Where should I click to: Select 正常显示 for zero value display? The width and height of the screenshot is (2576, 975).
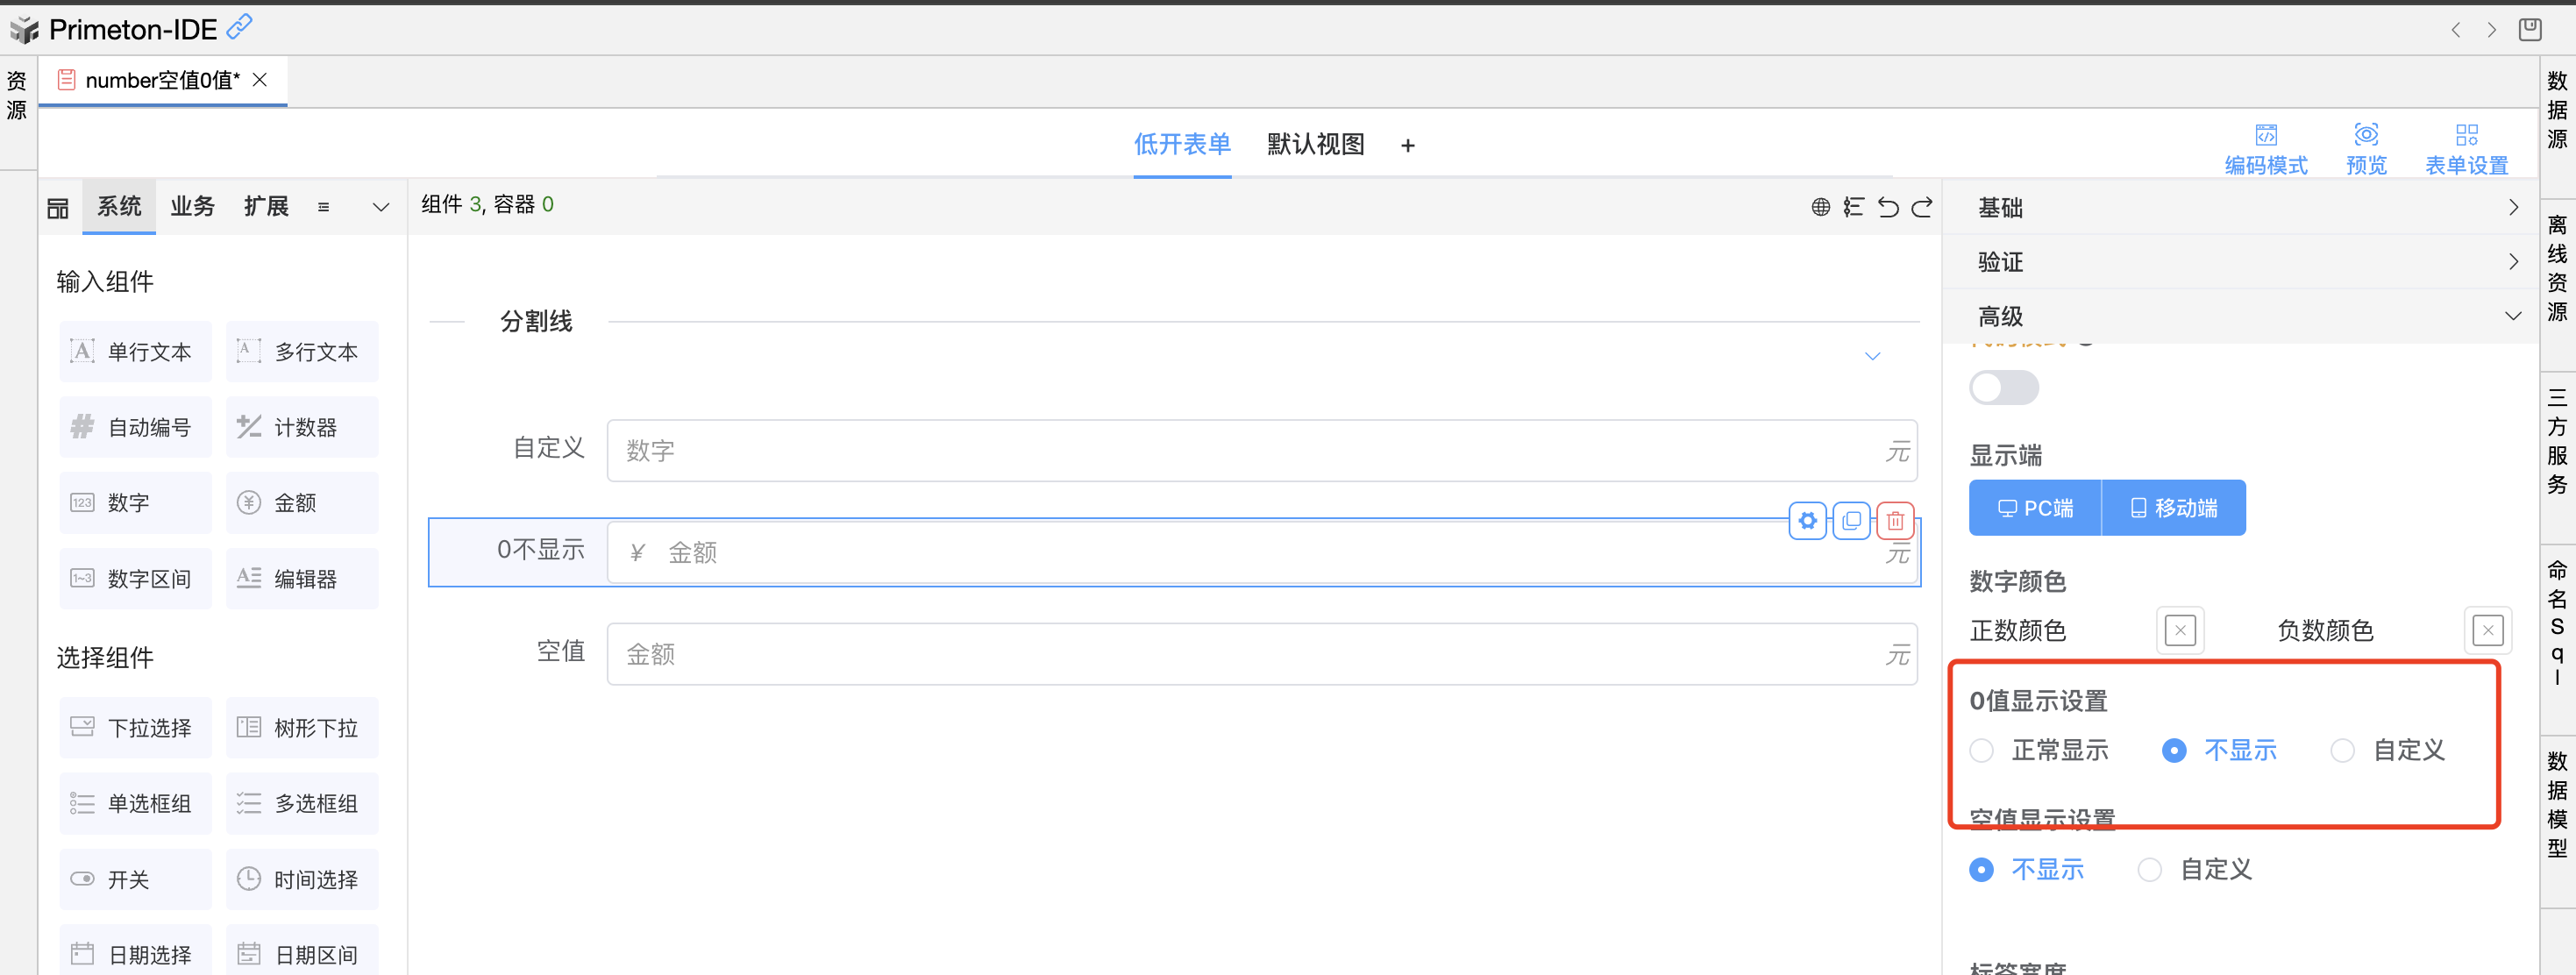1981,750
